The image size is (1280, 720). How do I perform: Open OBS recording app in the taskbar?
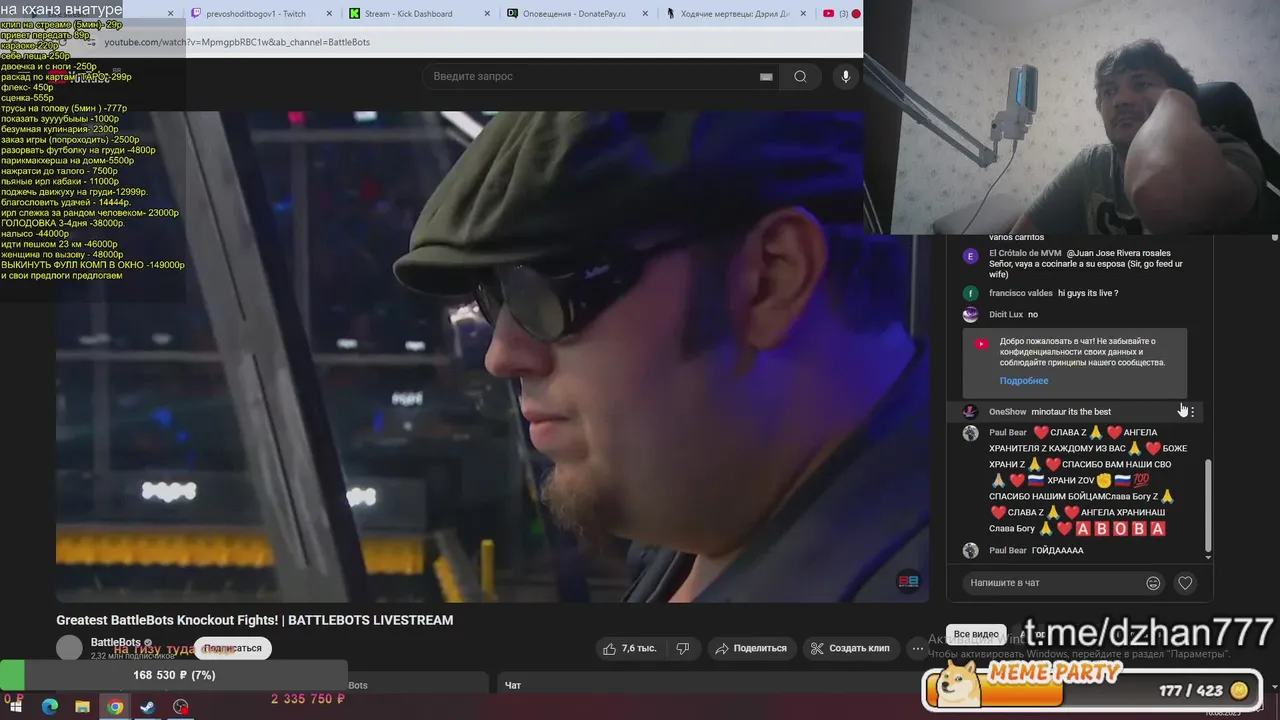point(180,707)
